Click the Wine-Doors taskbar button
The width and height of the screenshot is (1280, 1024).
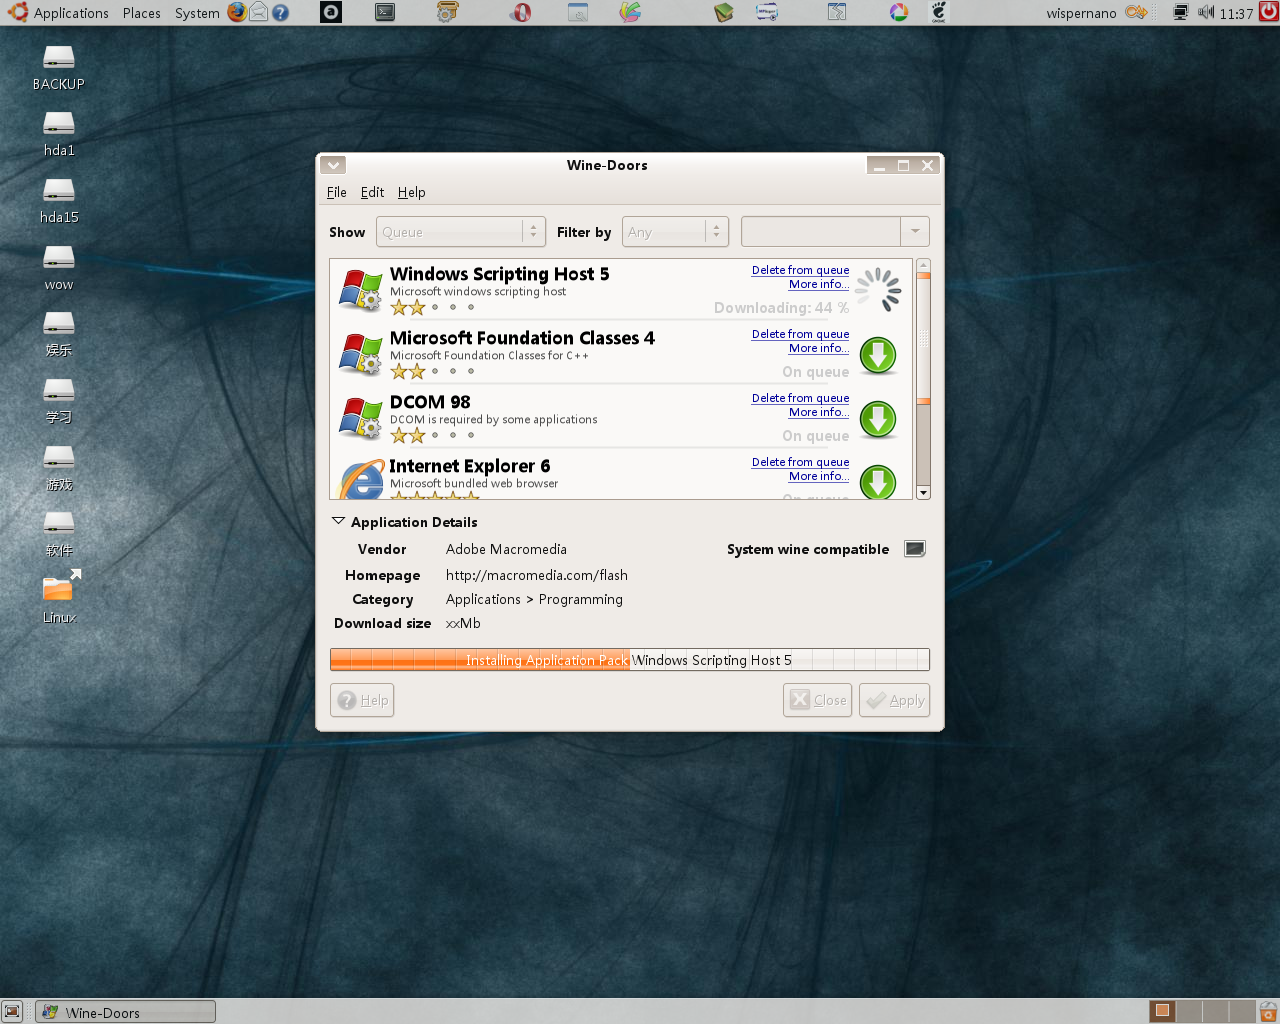(x=126, y=1012)
